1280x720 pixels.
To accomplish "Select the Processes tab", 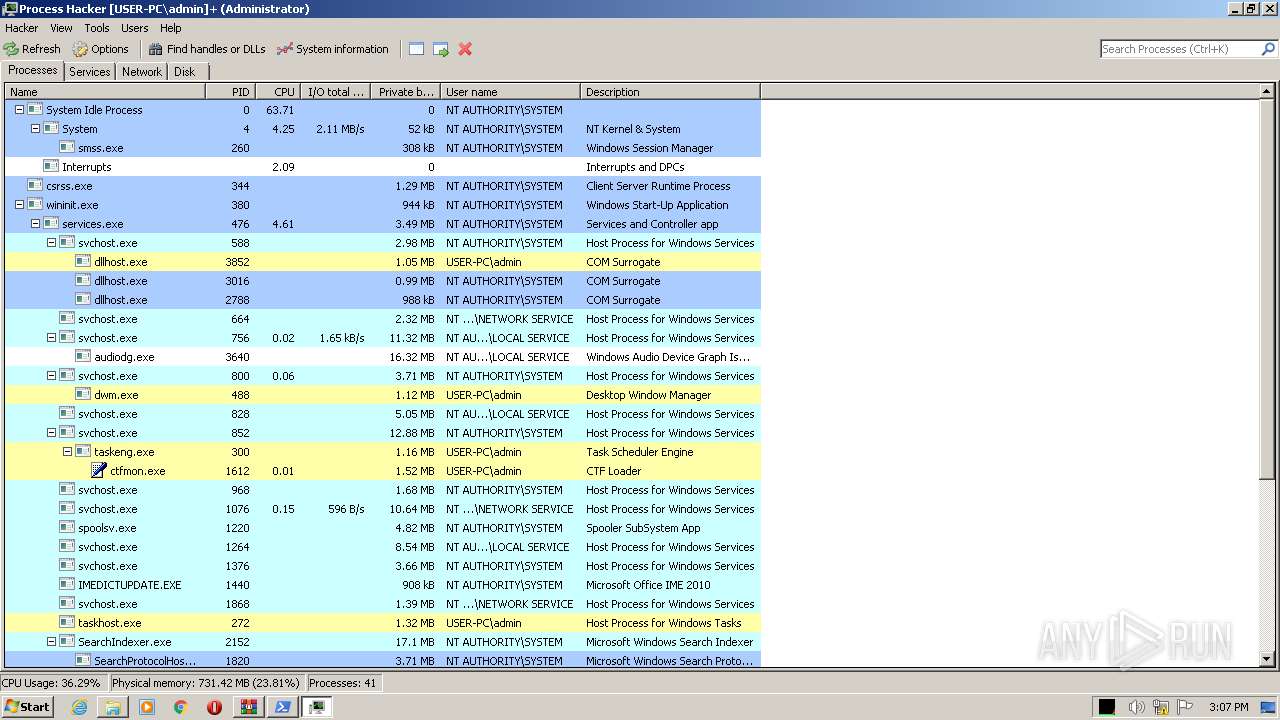I will (x=33, y=70).
